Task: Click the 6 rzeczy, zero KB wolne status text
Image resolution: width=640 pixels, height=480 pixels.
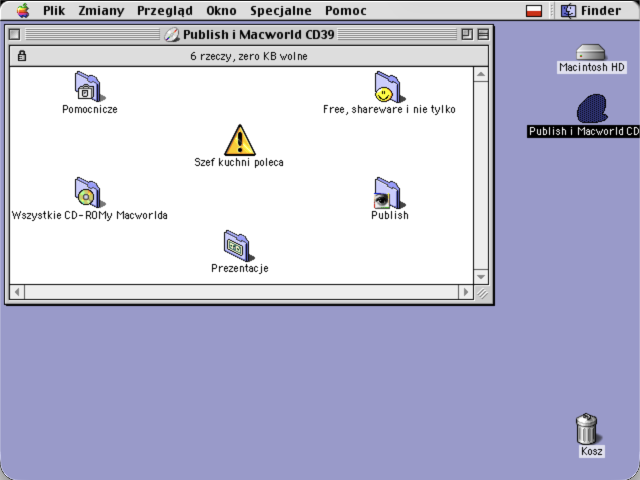Action: tap(249, 56)
